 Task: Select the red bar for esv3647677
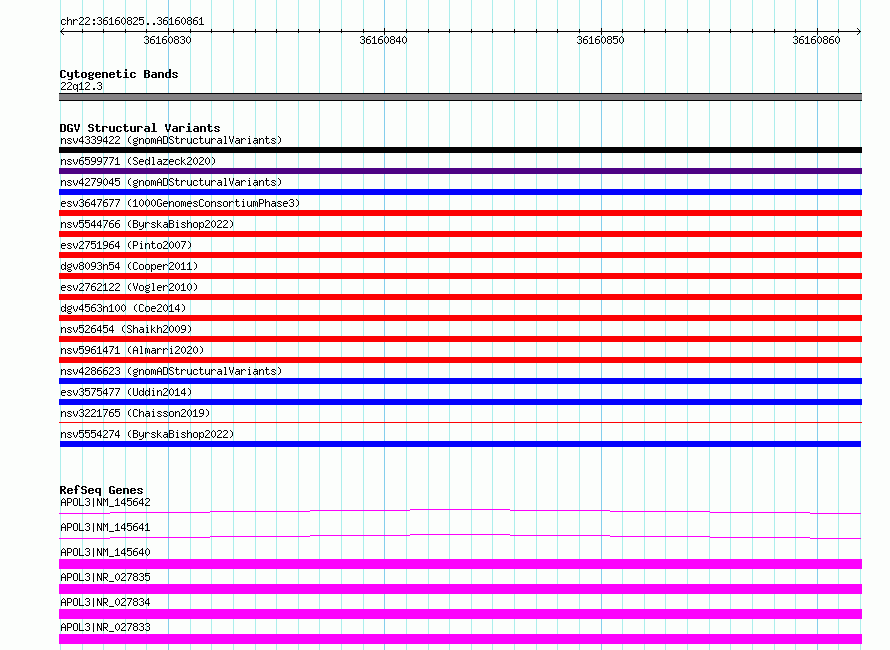[x=460, y=213]
